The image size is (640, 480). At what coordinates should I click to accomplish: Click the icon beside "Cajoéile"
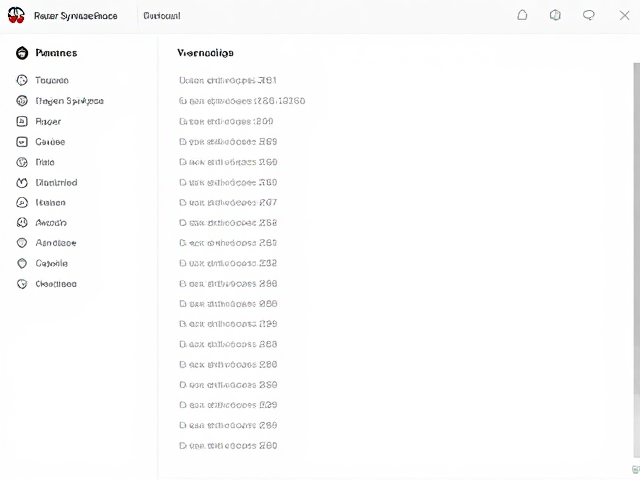[x=22, y=263]
